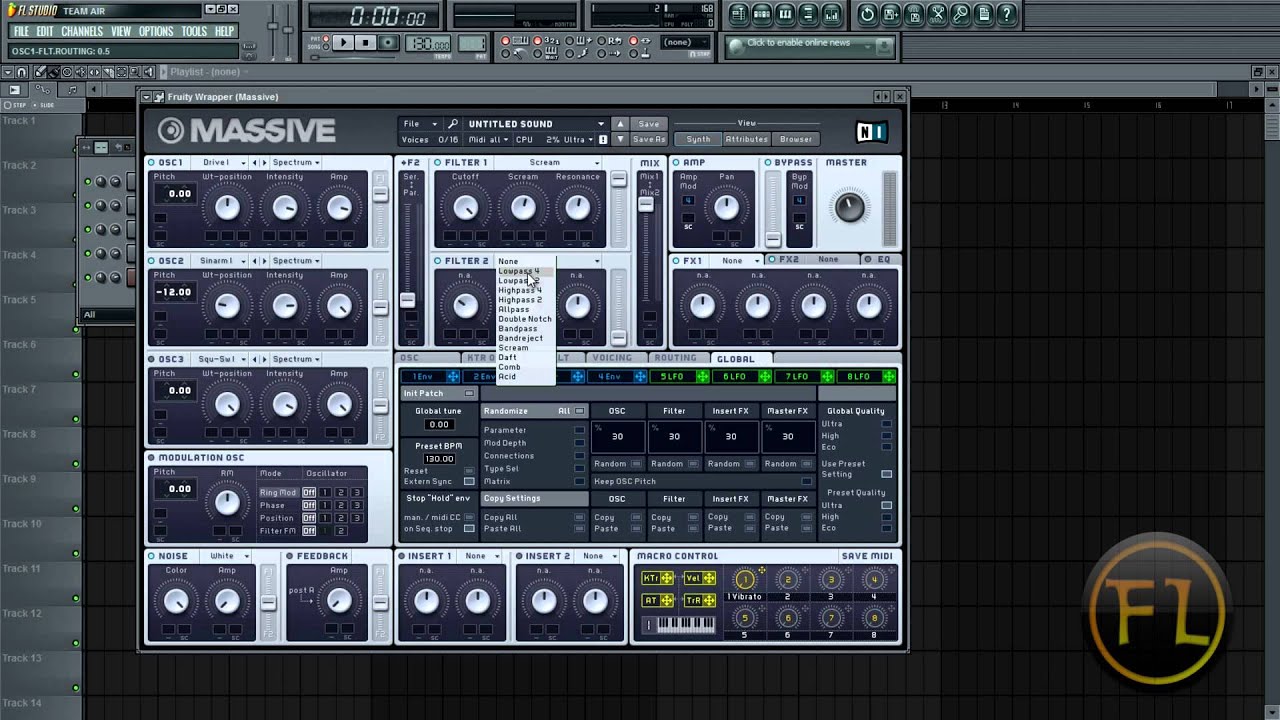
Task: Open the Massive File menu dropdown
Action: [x=418, y=124]
